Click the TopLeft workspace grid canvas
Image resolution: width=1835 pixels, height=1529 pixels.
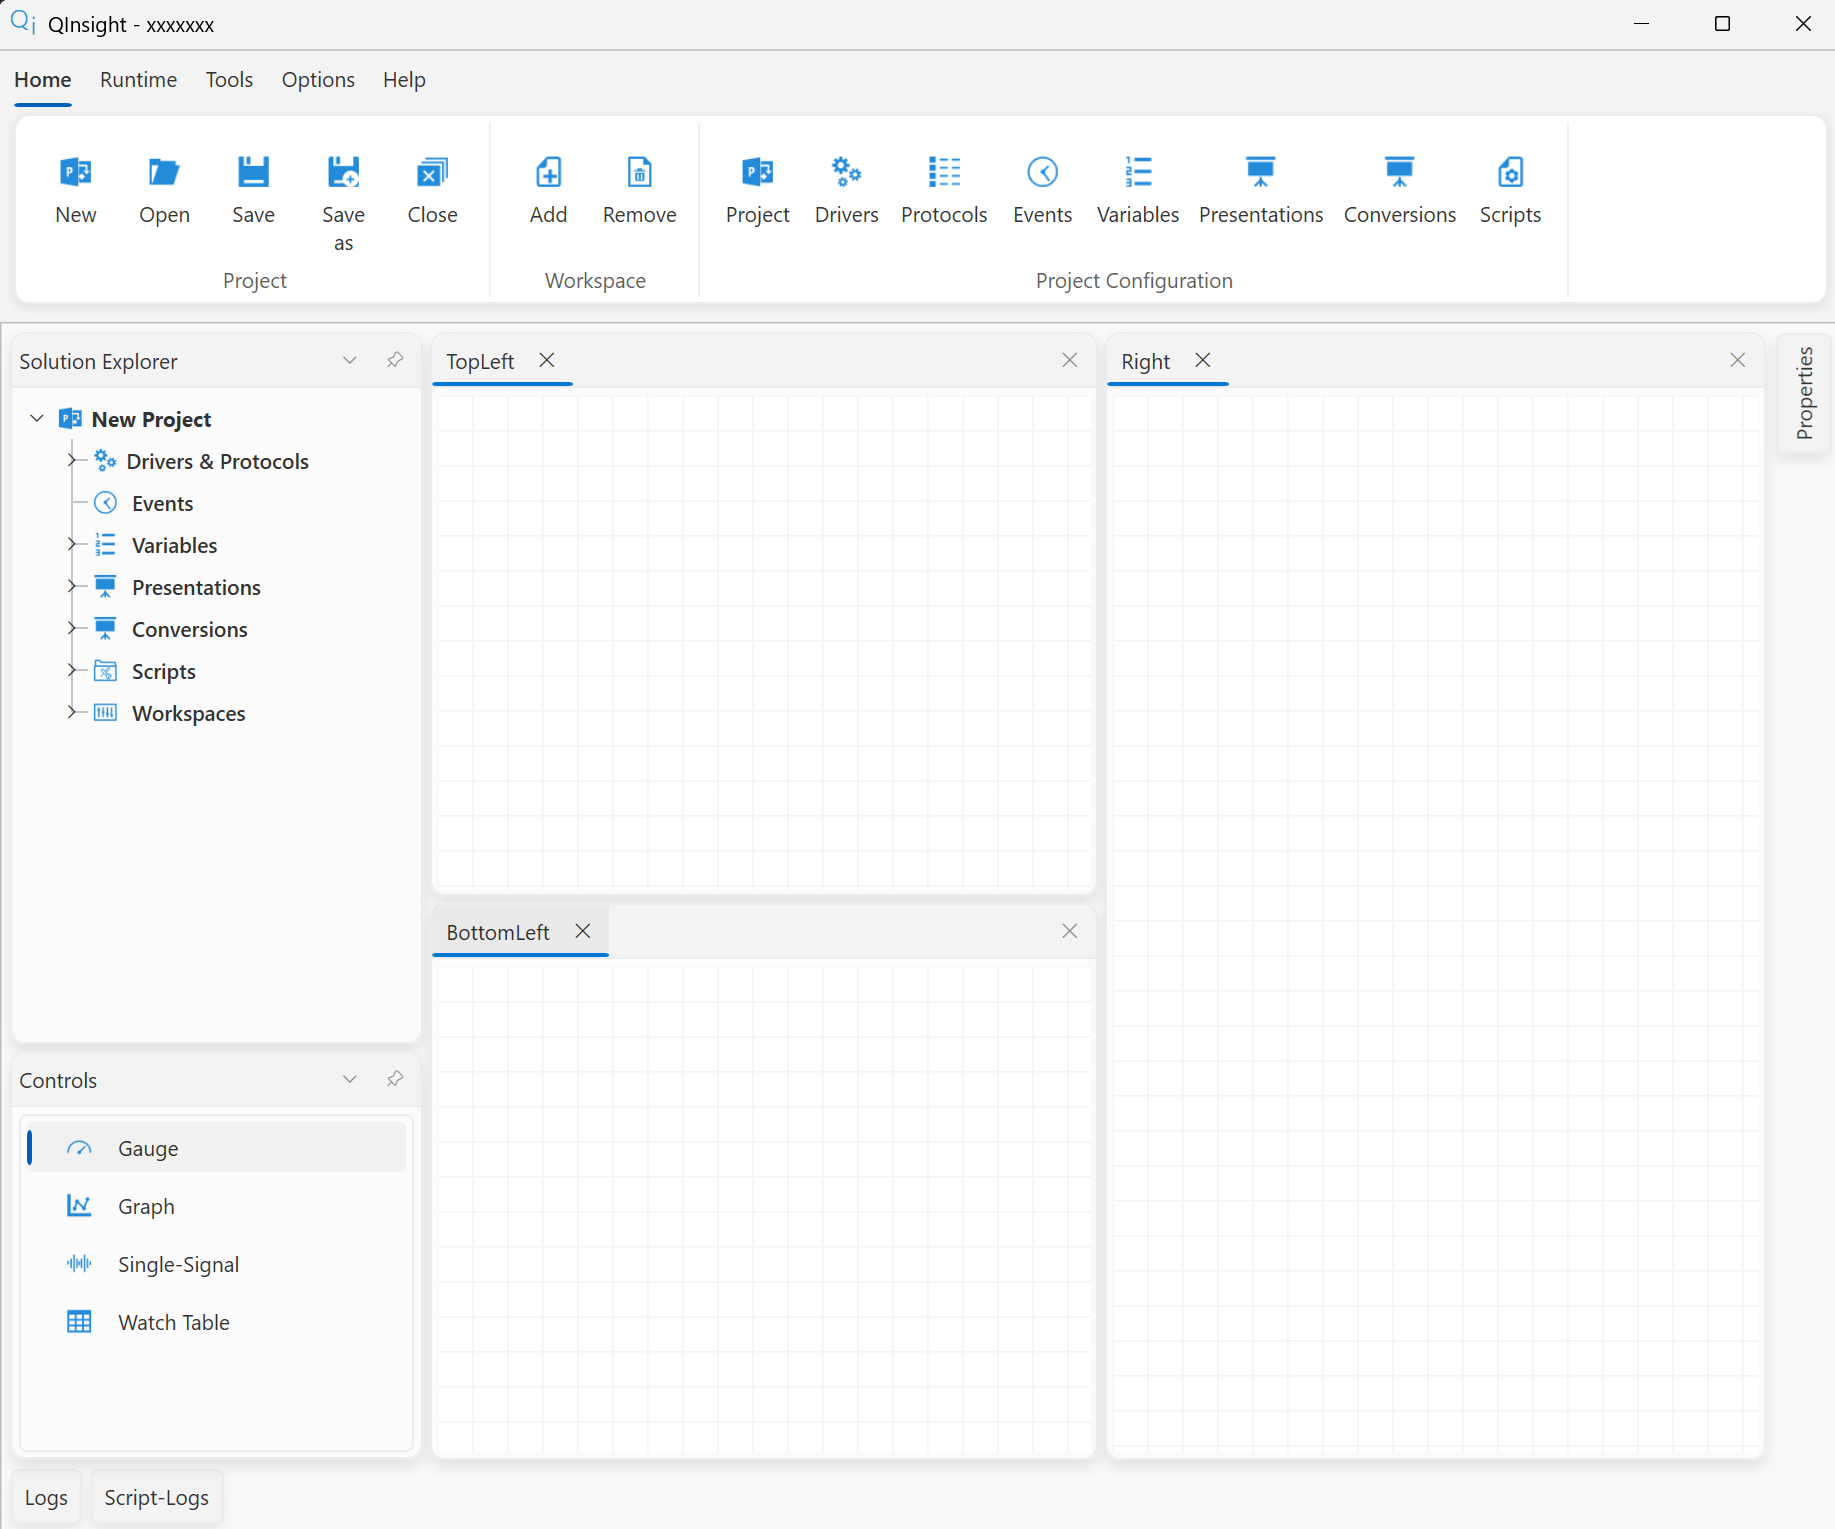(765, 641)
